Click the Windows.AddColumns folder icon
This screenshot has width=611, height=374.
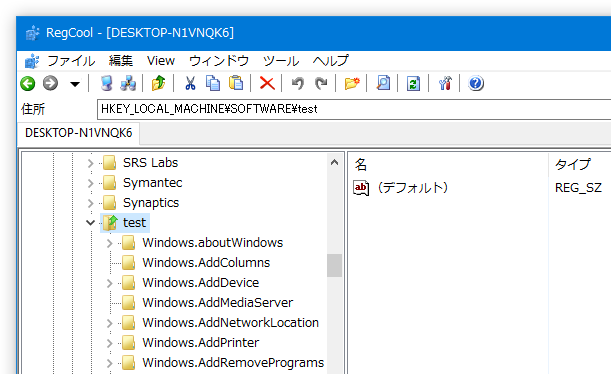click(x=129, y=263)
